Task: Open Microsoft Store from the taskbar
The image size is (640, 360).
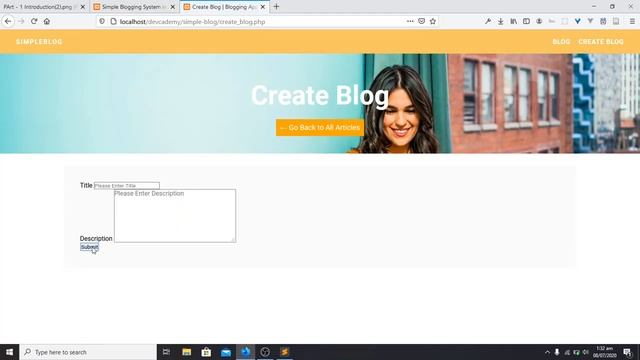Action: tap(206, 352)
